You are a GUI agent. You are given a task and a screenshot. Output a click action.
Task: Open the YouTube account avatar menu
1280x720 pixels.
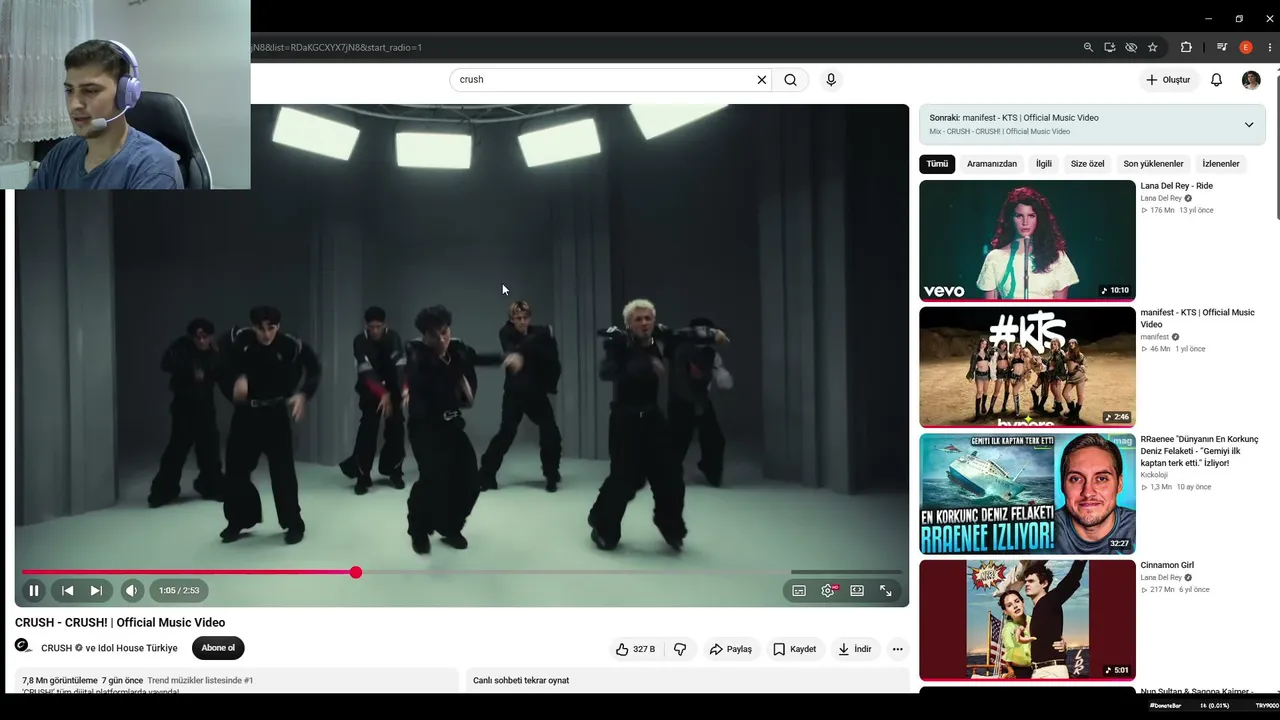pos(1251,80)
